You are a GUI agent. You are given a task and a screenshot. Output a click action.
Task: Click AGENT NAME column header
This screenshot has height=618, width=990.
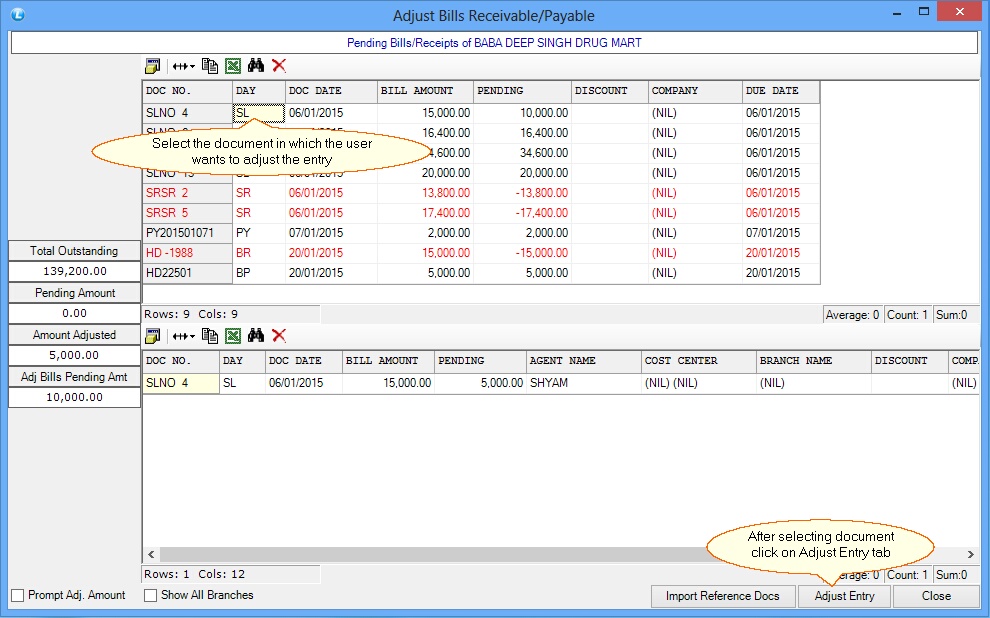(583, 361)
